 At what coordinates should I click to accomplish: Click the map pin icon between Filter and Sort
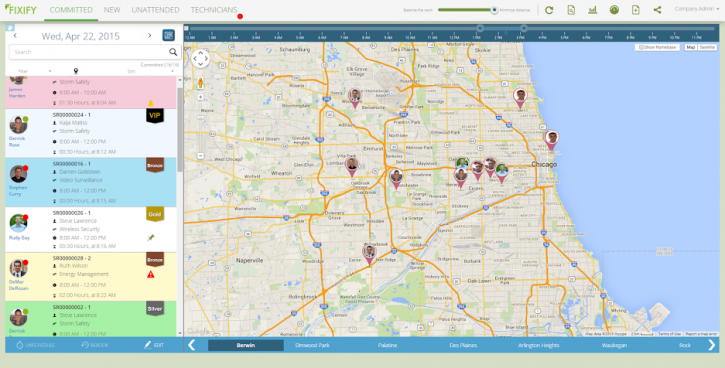pos(75,71)
